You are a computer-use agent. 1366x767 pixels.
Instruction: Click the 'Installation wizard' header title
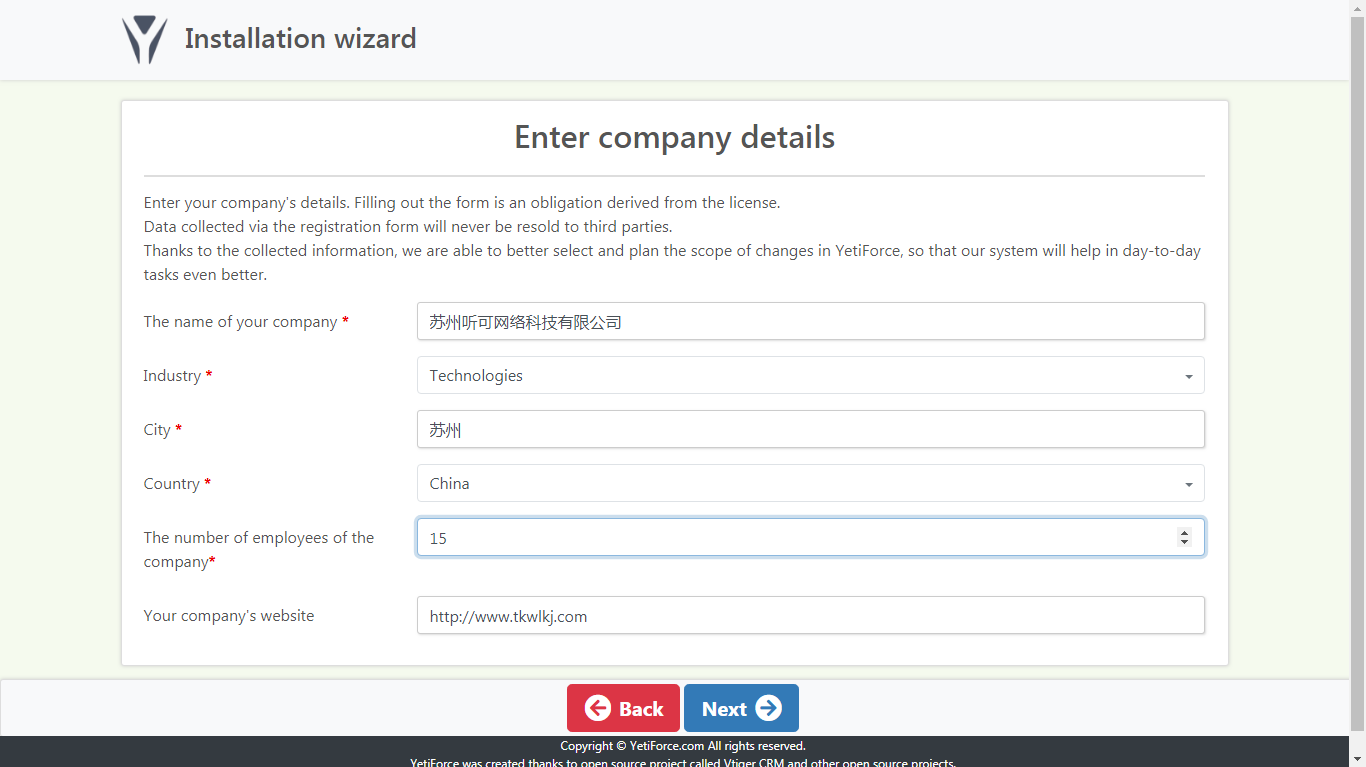pos(300,39)
